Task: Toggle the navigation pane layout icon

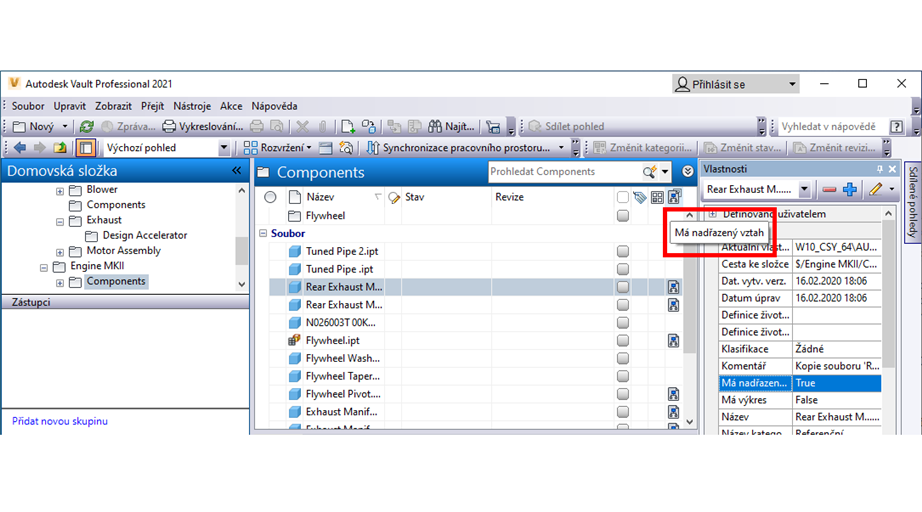Action: coord(86,148)
